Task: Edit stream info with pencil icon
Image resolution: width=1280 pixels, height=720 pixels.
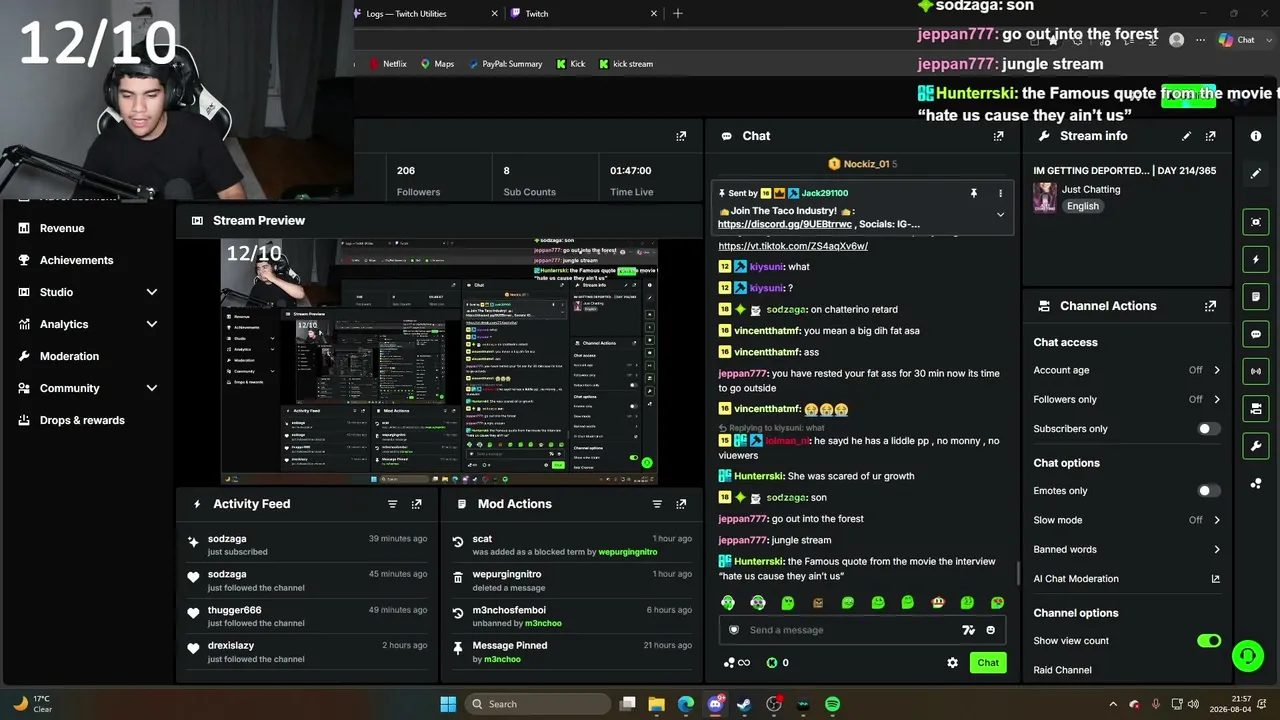Action: [x=1186, y=136]
